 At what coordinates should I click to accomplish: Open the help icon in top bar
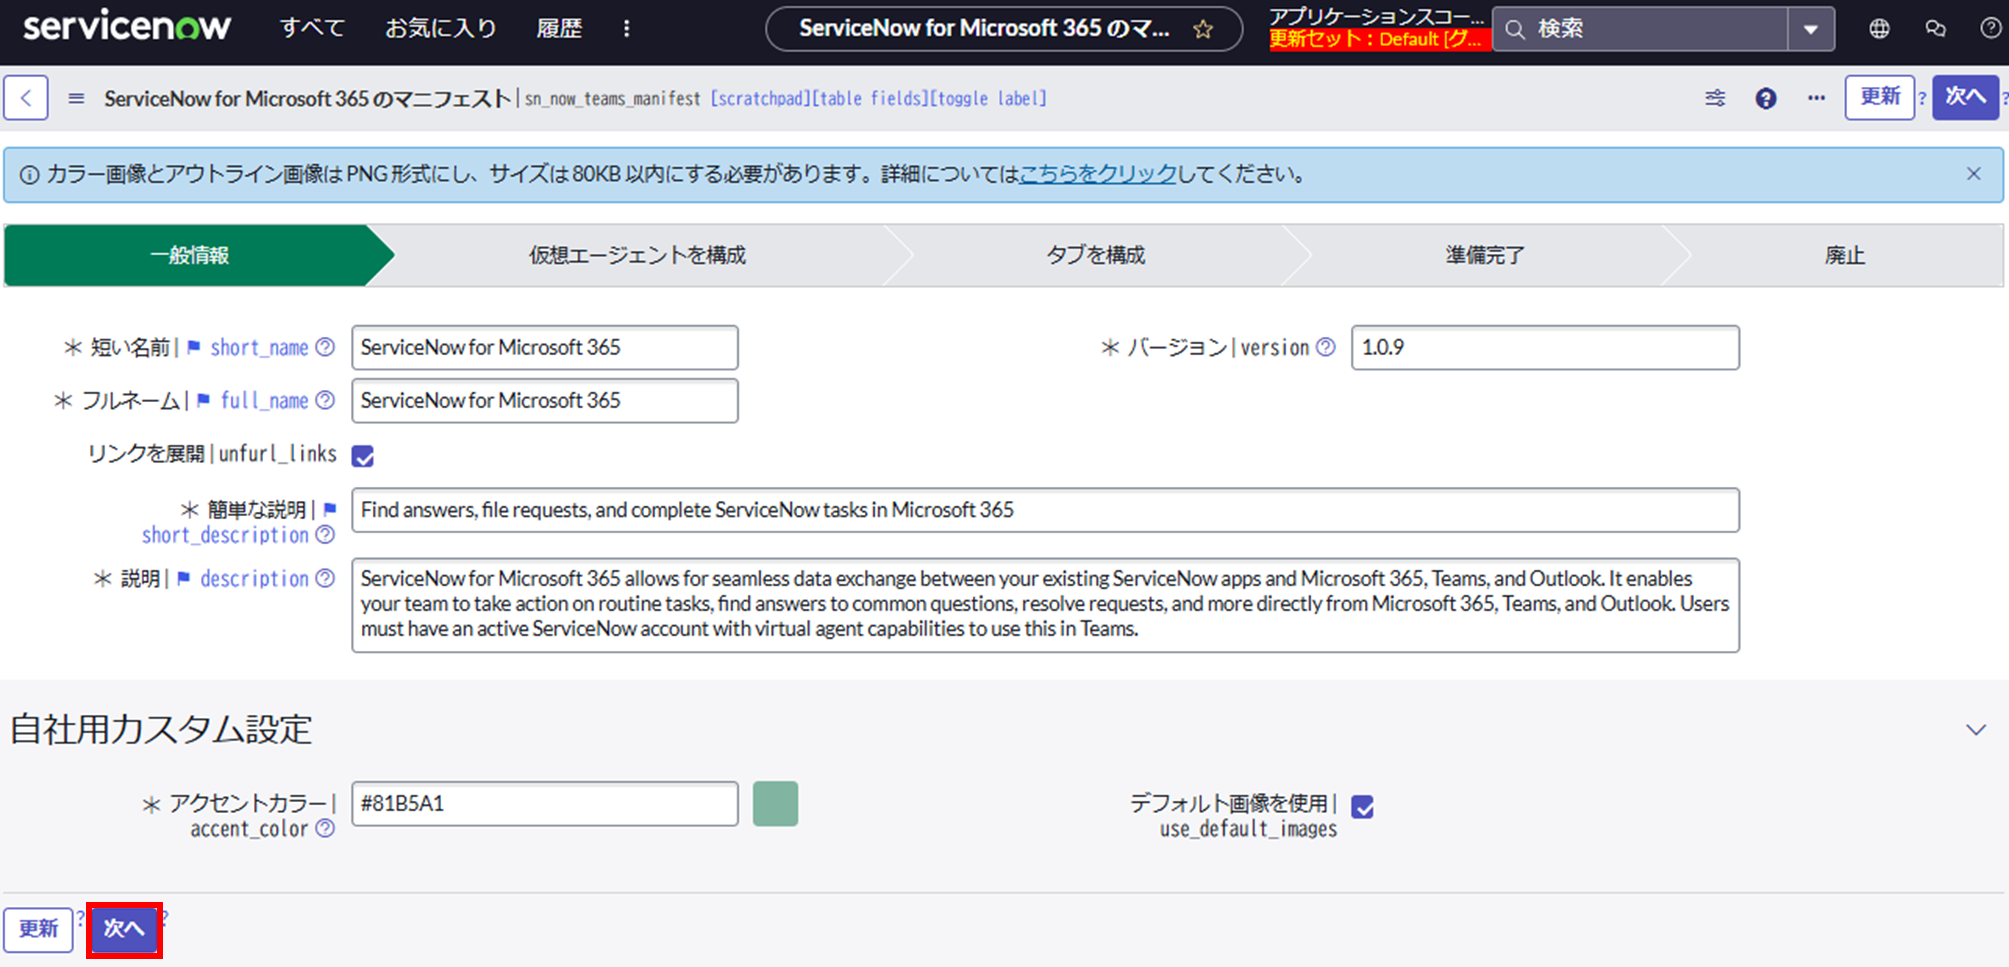point(1991,29)
